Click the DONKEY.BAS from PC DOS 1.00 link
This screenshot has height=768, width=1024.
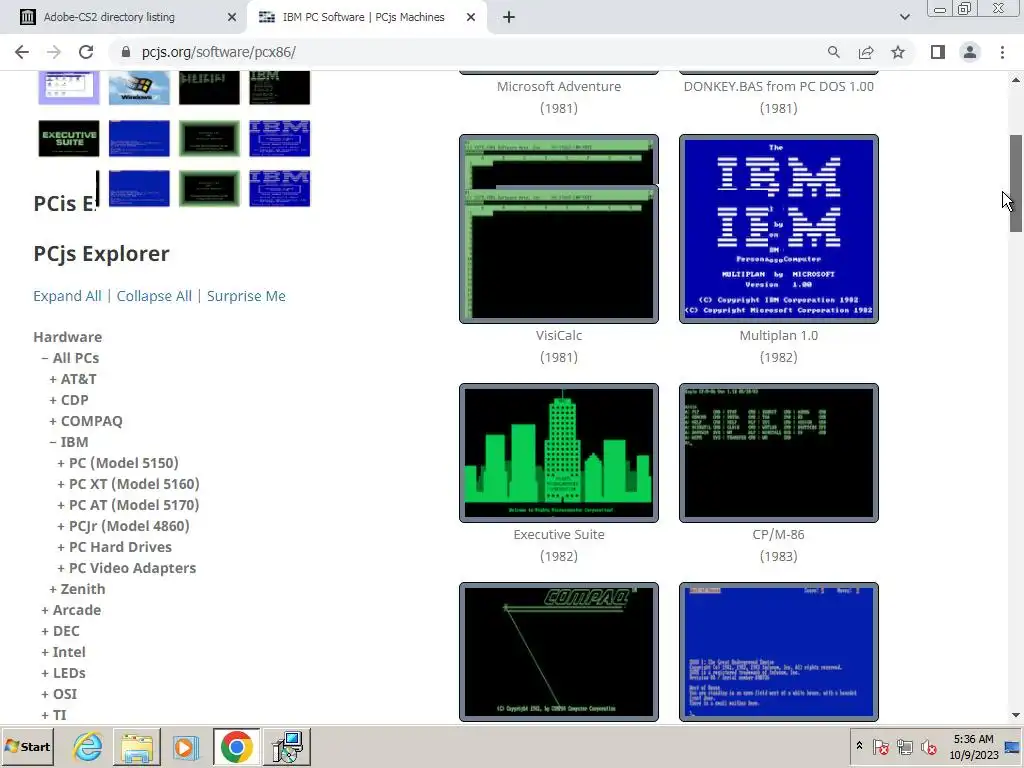[778, 86]
